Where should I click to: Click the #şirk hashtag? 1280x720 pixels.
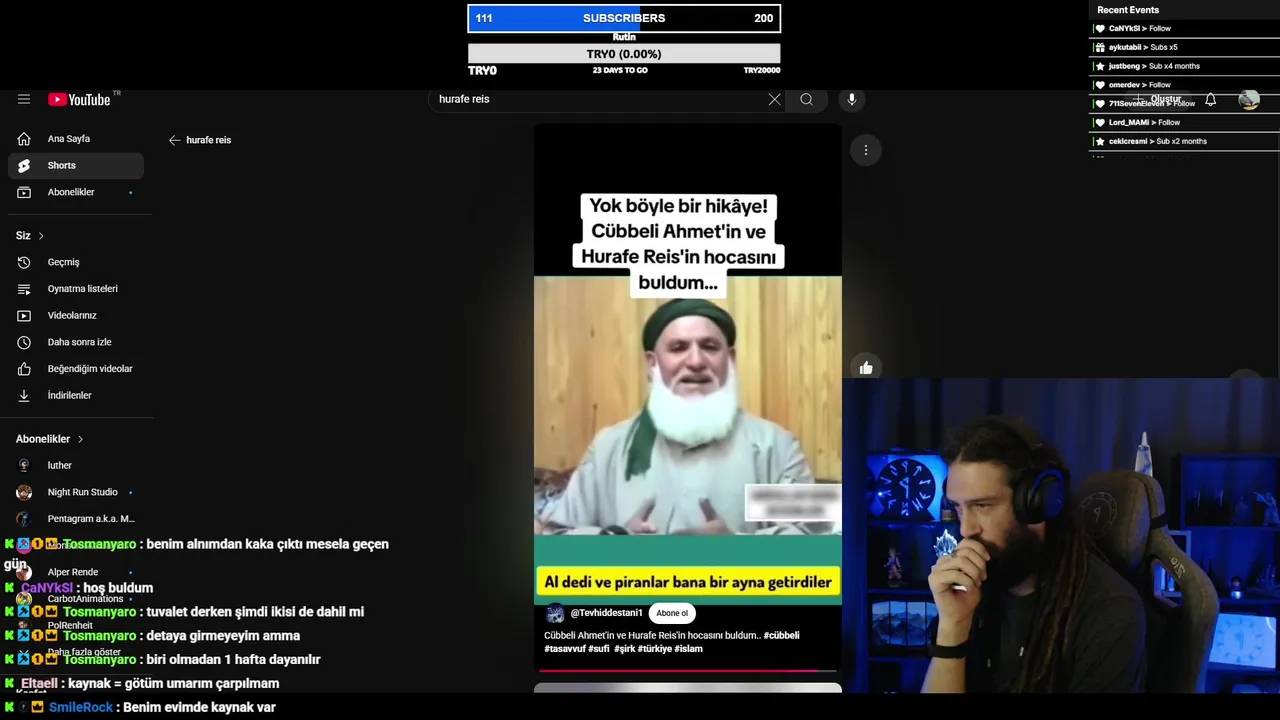[625, 649]
